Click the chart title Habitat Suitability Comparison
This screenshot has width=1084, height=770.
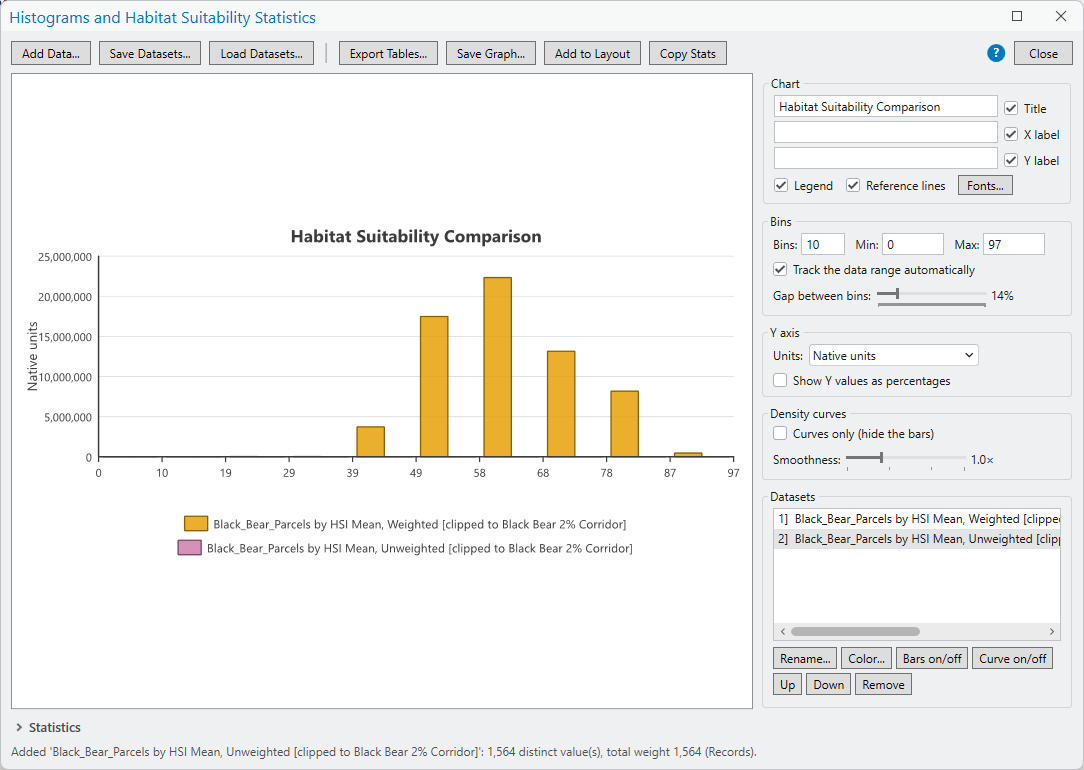[x=415, y=236]
